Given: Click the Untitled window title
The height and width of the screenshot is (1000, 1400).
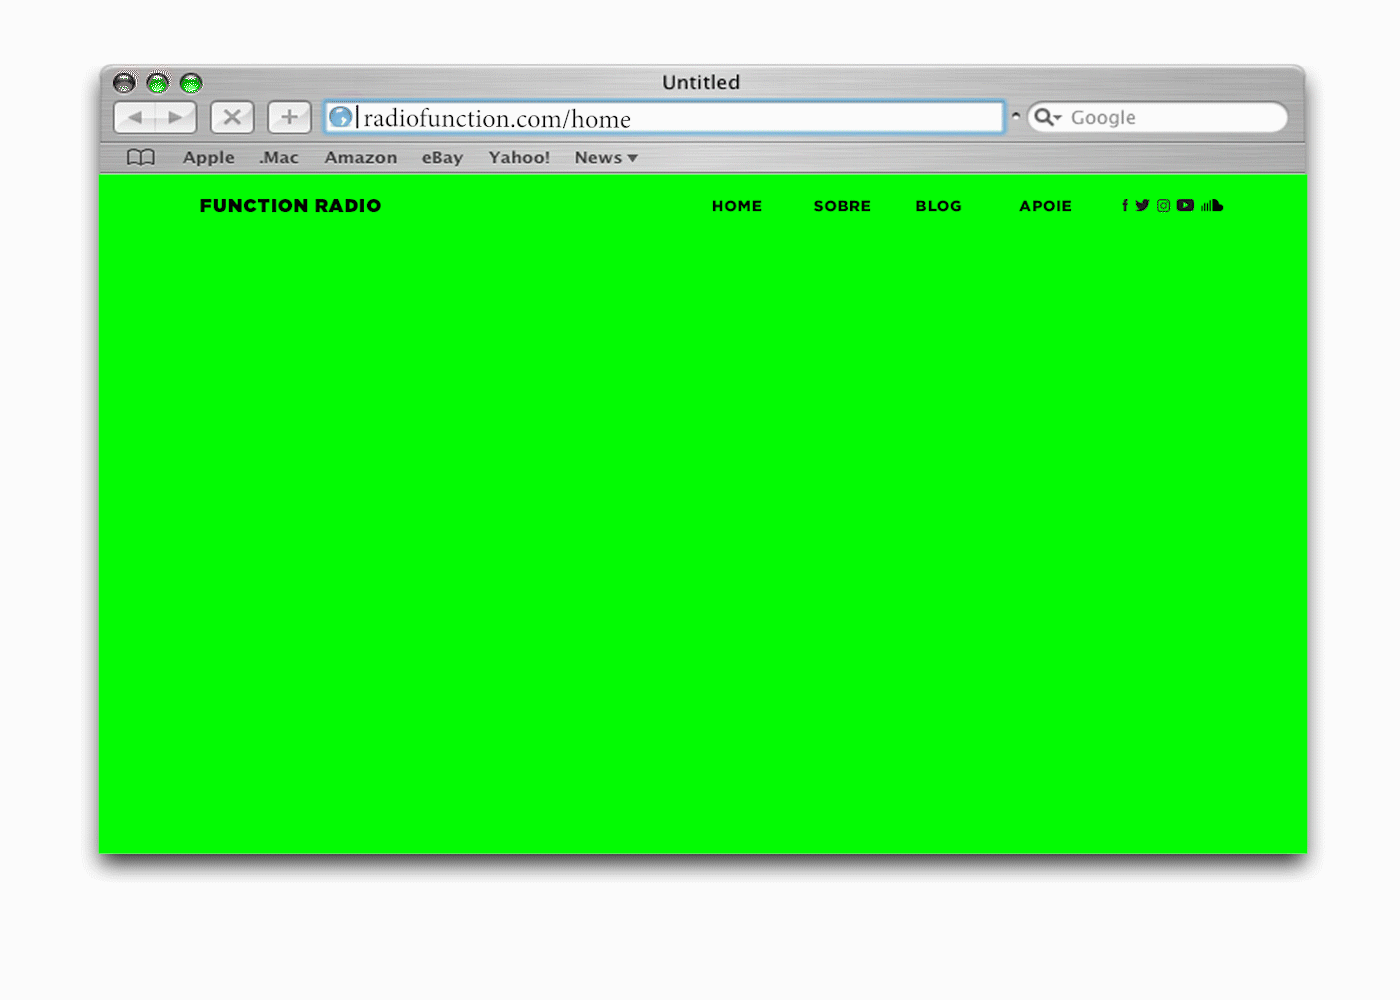Looking at the screenshot, I should [x=701, y=82].
